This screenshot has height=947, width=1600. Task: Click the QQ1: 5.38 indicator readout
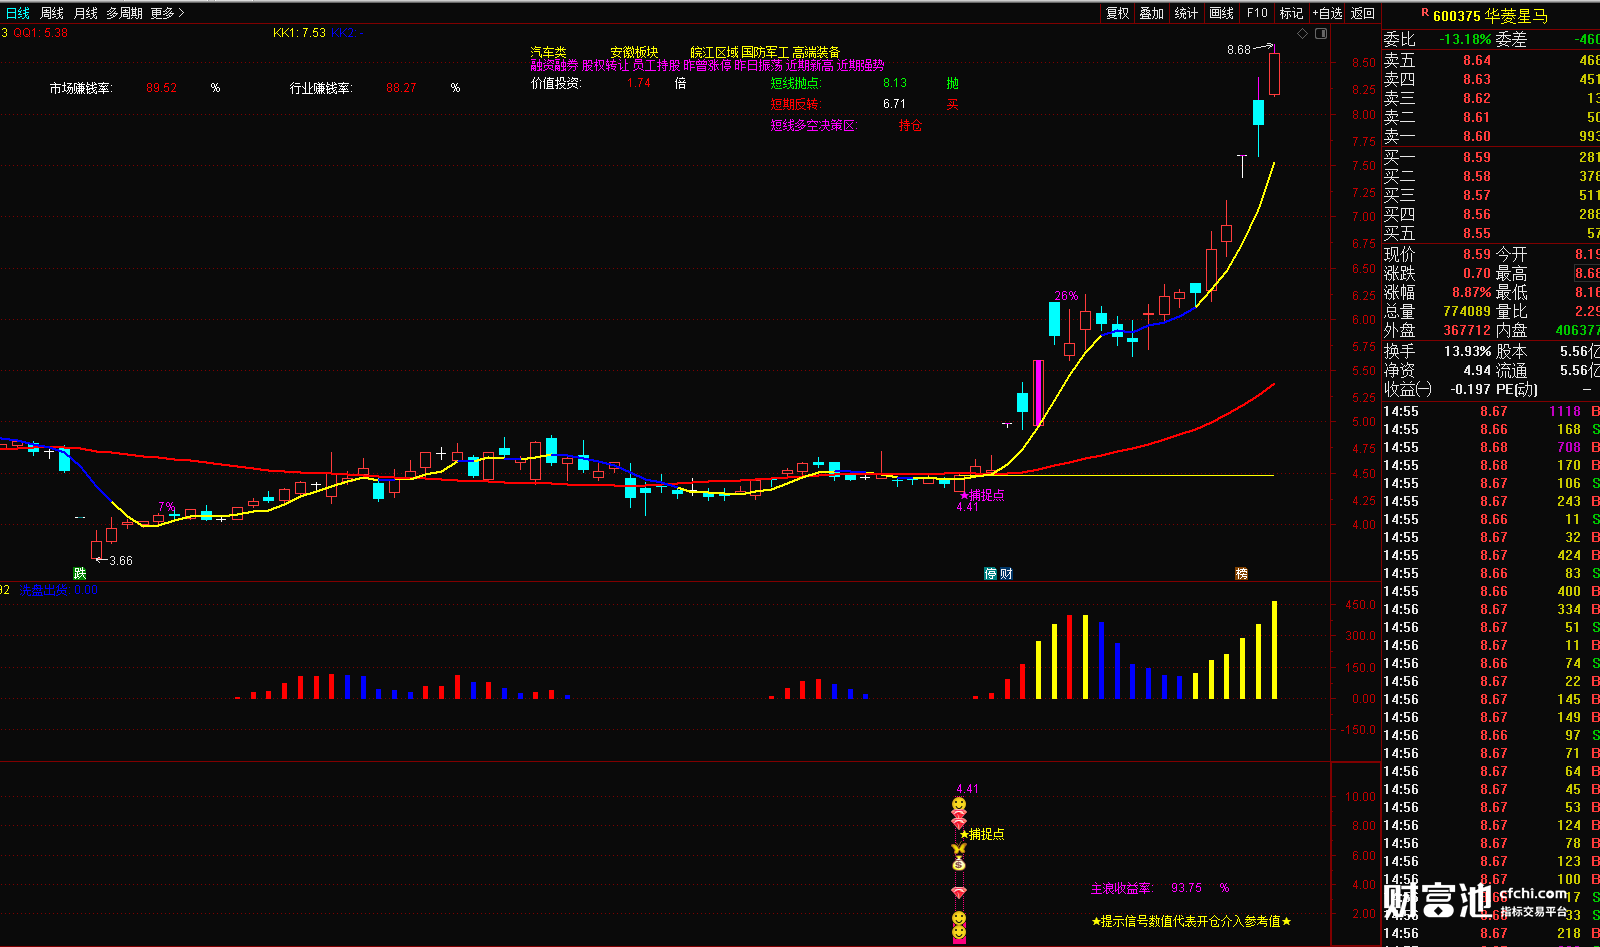pyautogui.click(x=41, y=33)
